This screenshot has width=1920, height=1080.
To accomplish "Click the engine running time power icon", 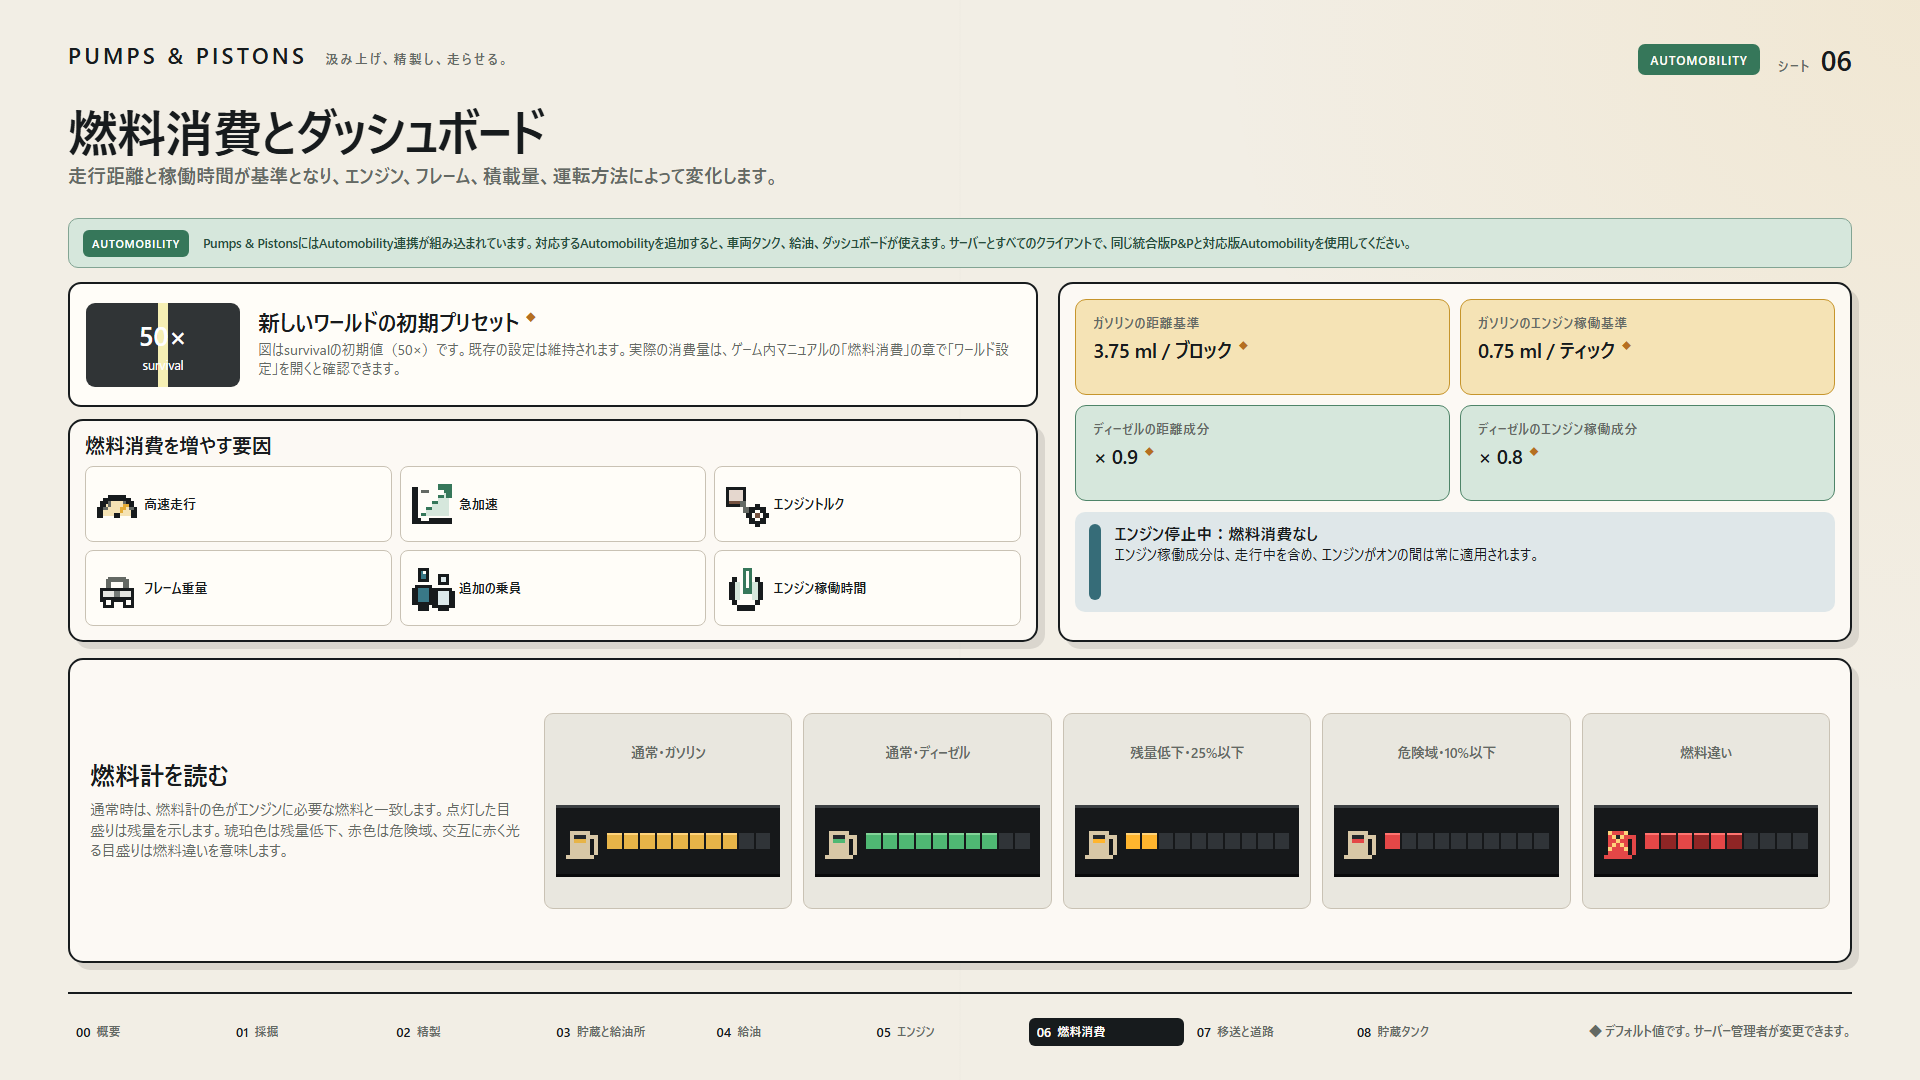I will click(x=746, y=589).
